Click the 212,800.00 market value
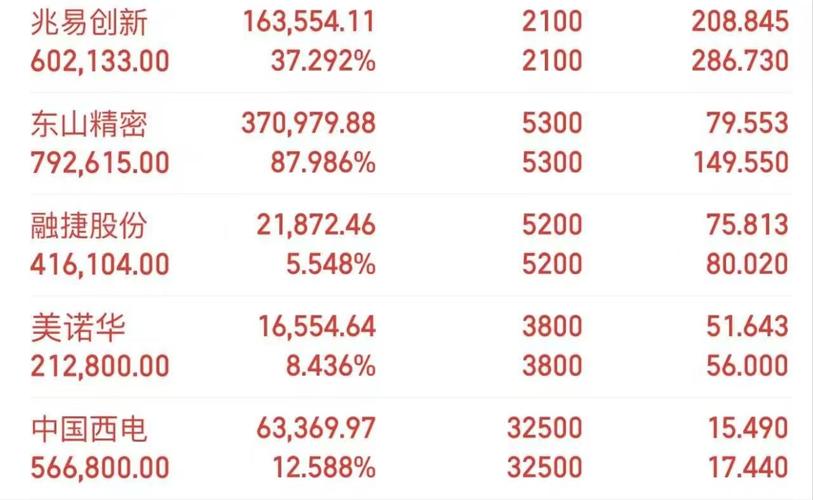Viewport: 813px width, 500px height. pyautogui.click(x=100, y=366)
